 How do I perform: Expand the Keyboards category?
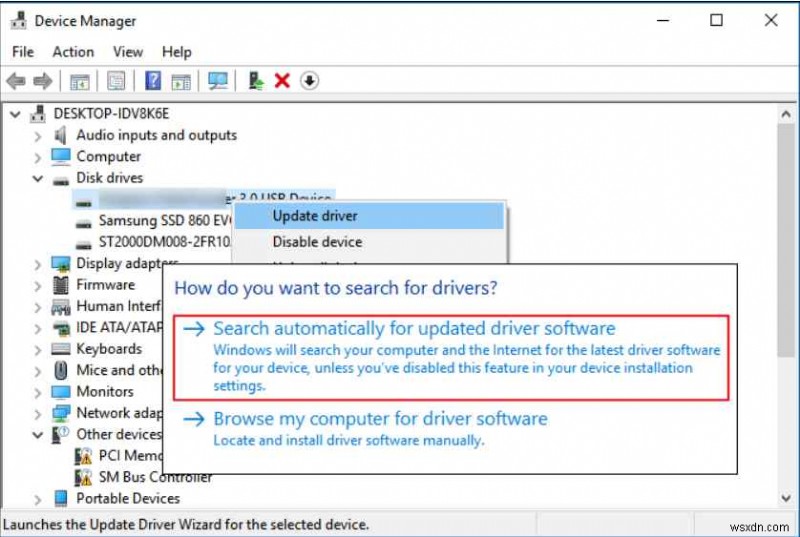tap(38, 350)
